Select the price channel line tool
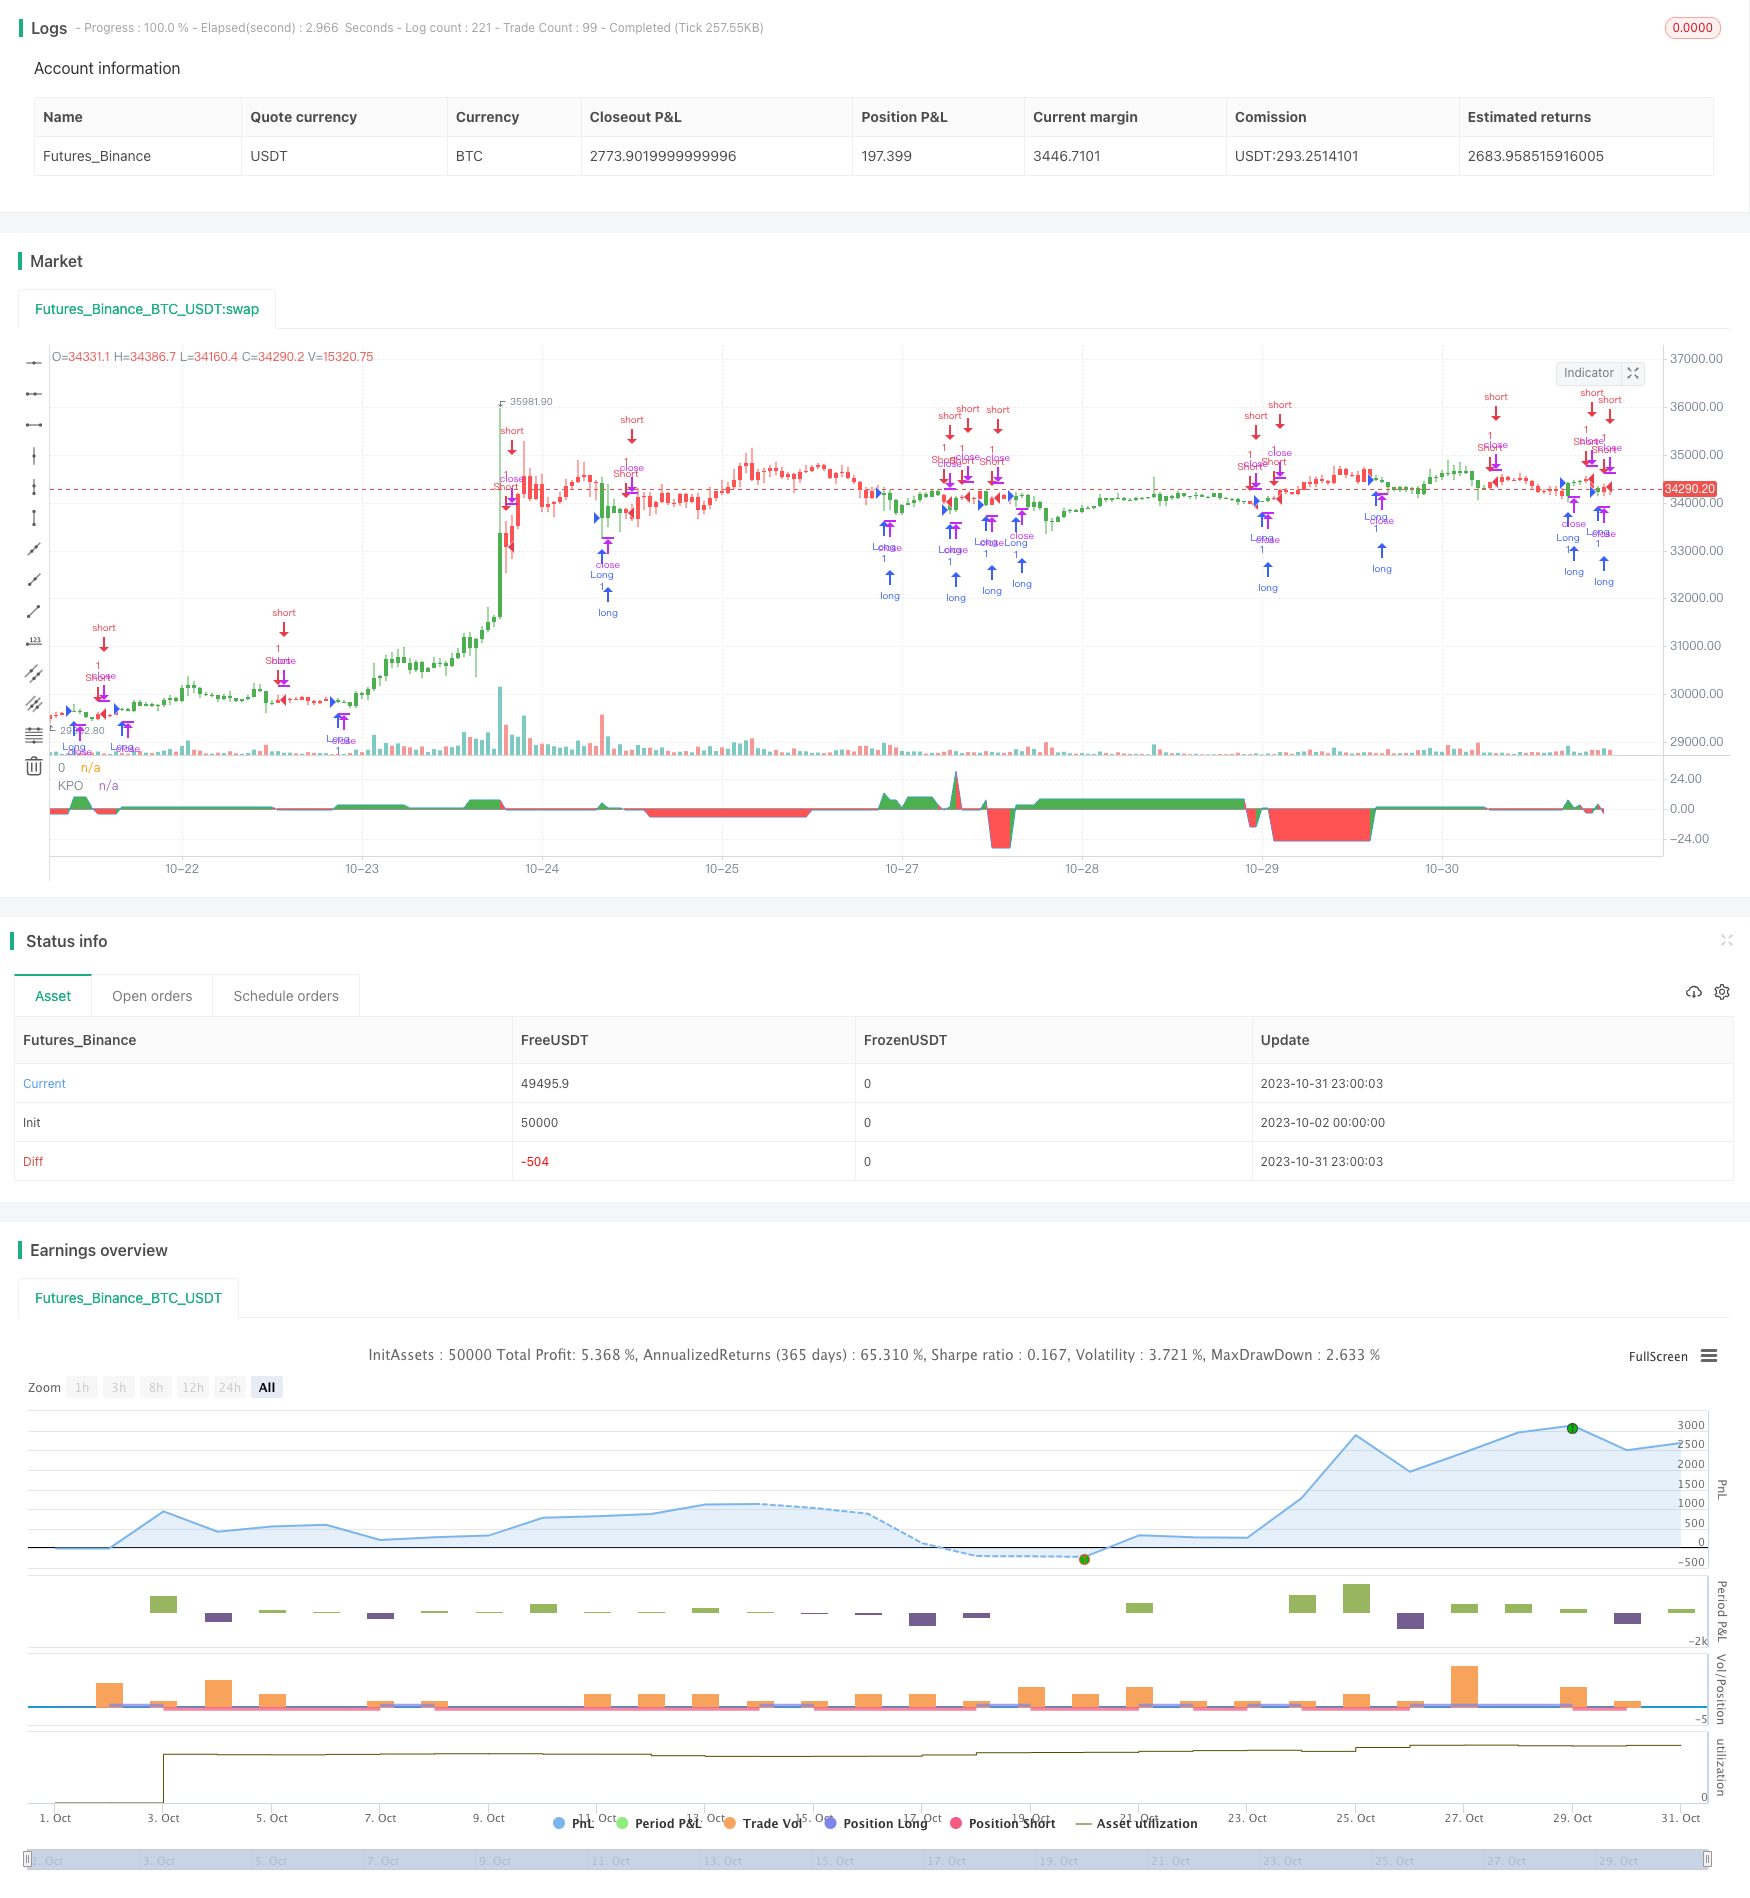The image size is (1750, 1898). click(x=34, y=673)
